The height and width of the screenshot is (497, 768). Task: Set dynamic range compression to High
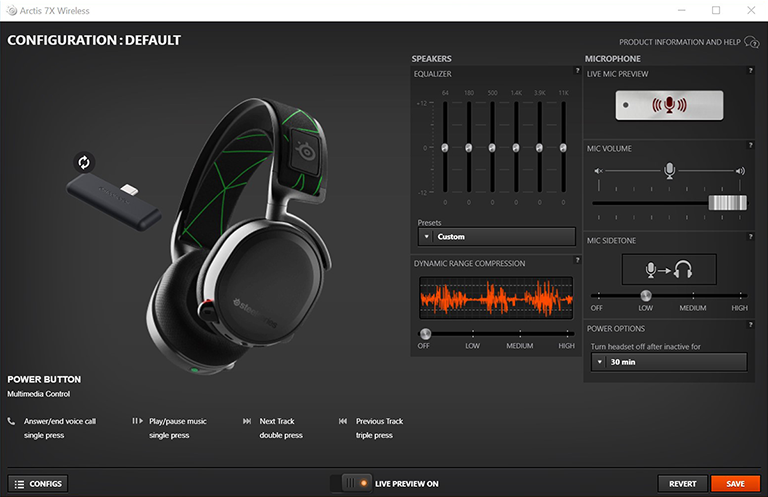pyautogui.click(x=567, y=334)
